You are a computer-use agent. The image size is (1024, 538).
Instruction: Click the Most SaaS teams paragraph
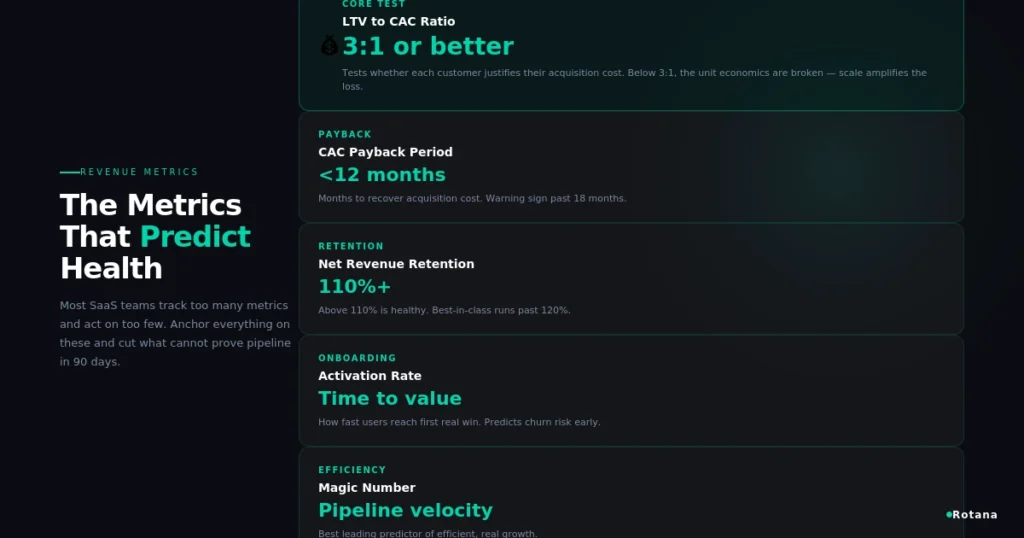click(x=175, y=334)
